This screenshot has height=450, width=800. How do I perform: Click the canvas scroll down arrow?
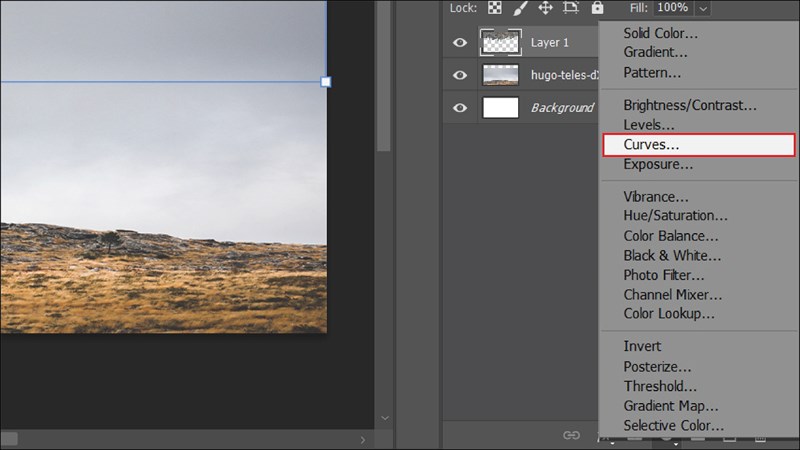pos(385,418)
